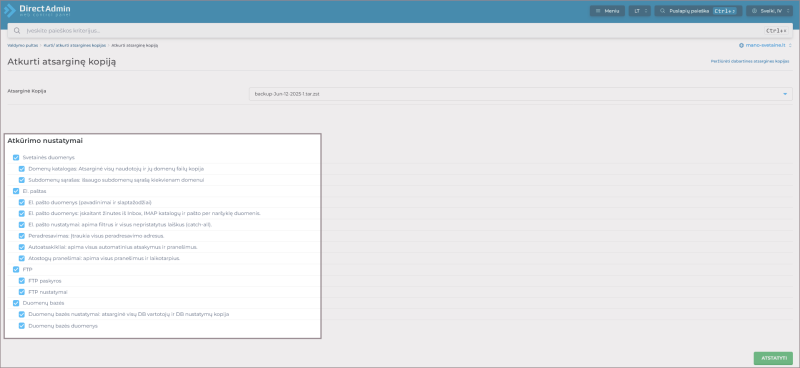Open the Atsarginė Kopija backup file dropdown
Viewport: 800px width, 368px height.
pyautogui.click(x=521, y=94)
